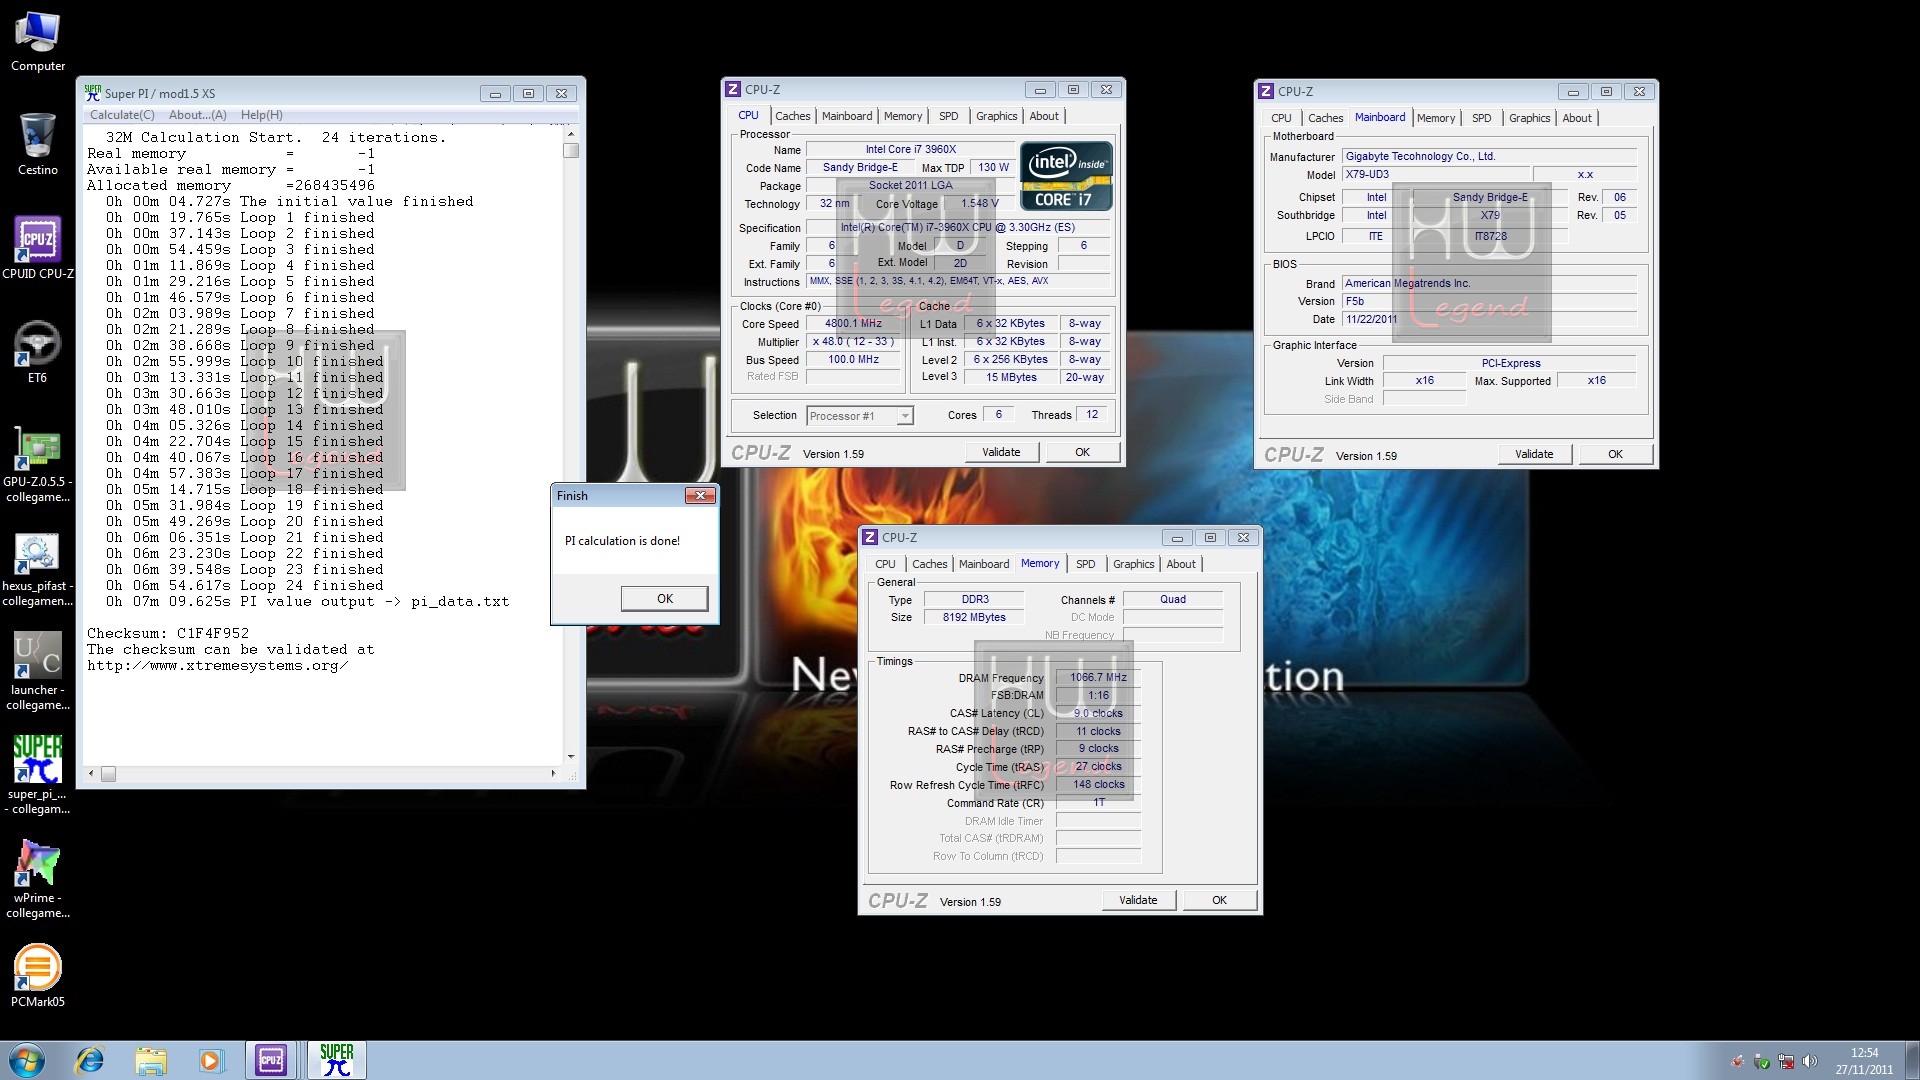Click the 'x 48.0 ( 12 - 33 )' multiplier value

[x=853, y=341]
